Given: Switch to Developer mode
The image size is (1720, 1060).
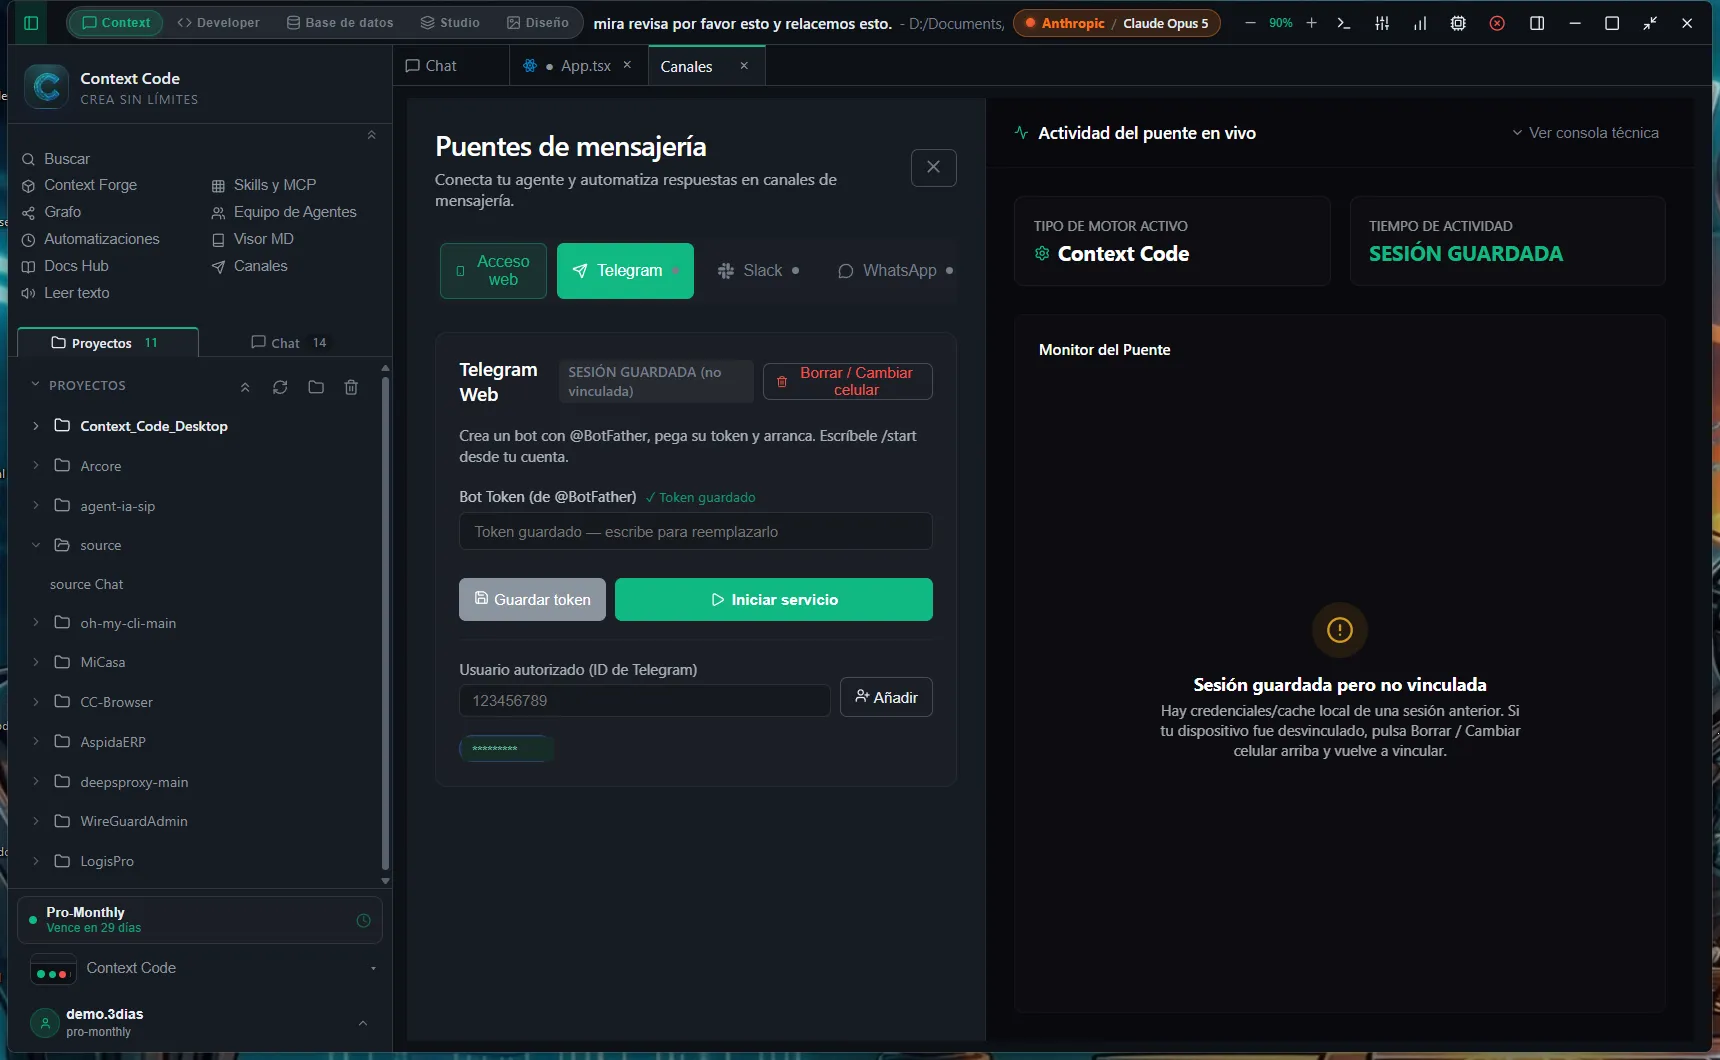Looking at the screenshot, I should pyautogui.click(x=218, y=23).
